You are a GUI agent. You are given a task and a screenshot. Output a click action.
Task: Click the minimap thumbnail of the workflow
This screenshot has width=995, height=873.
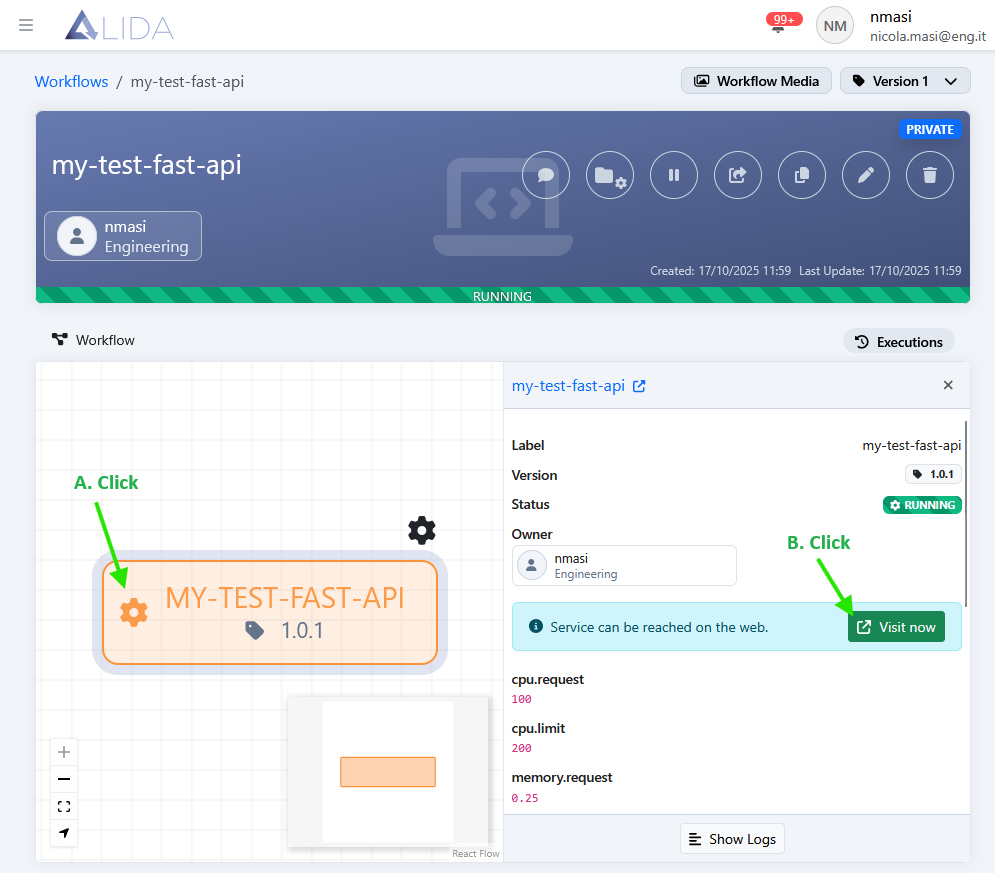click(388, 771)
